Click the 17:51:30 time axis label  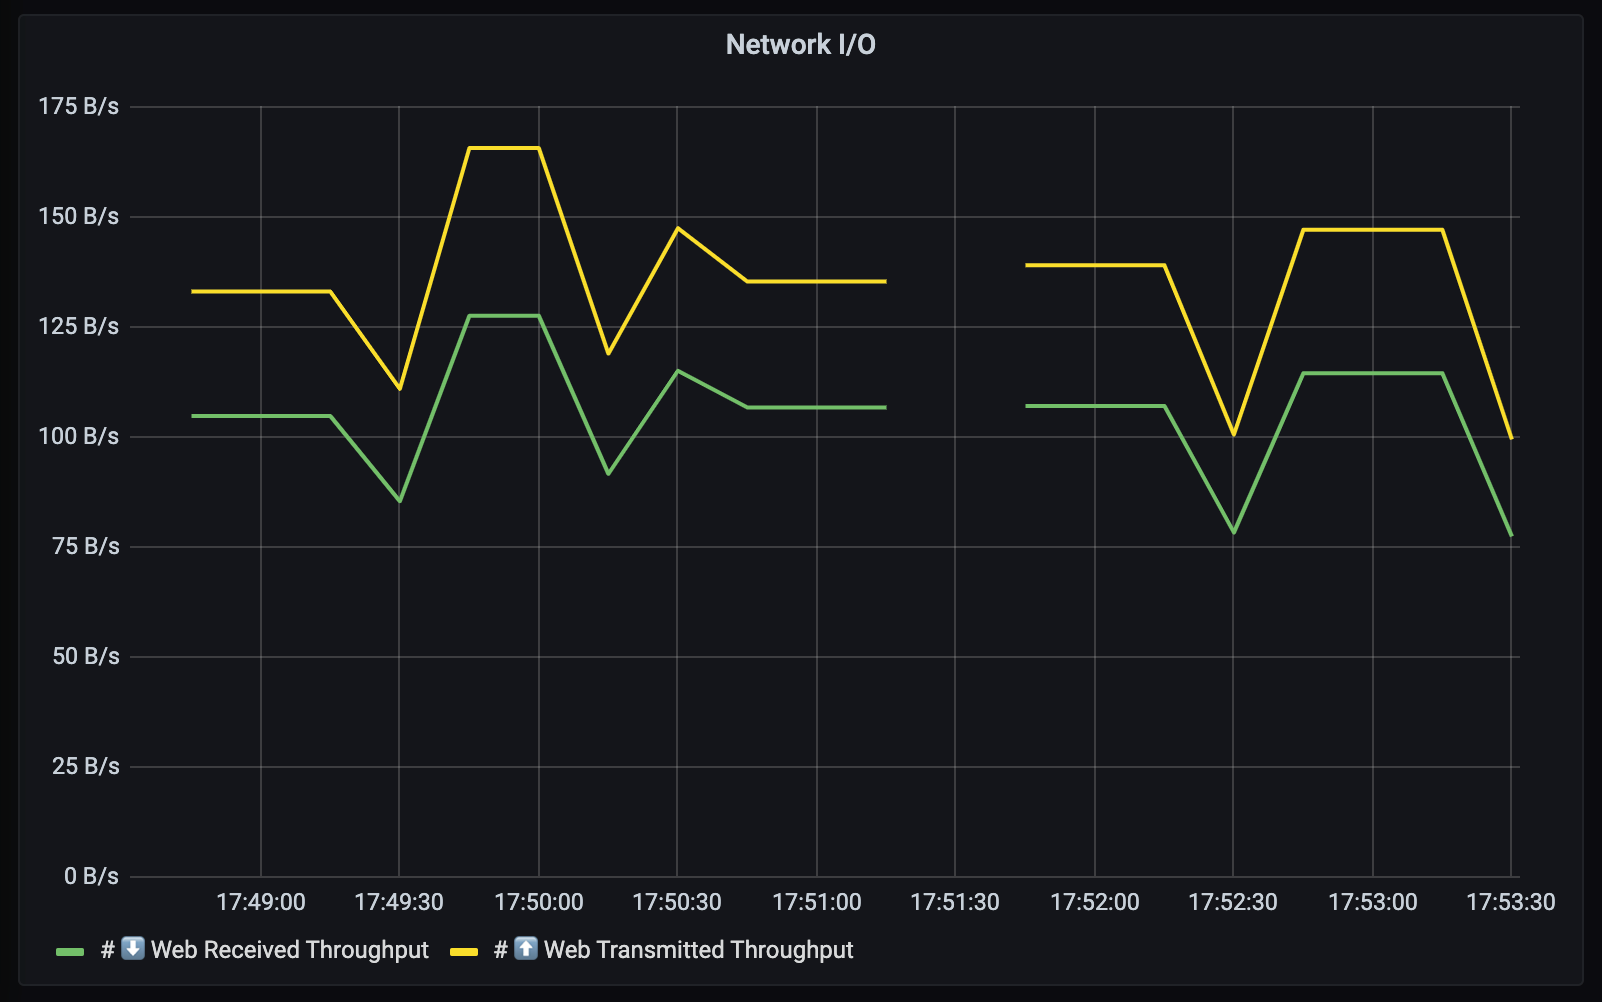click(x=955, y=902)
